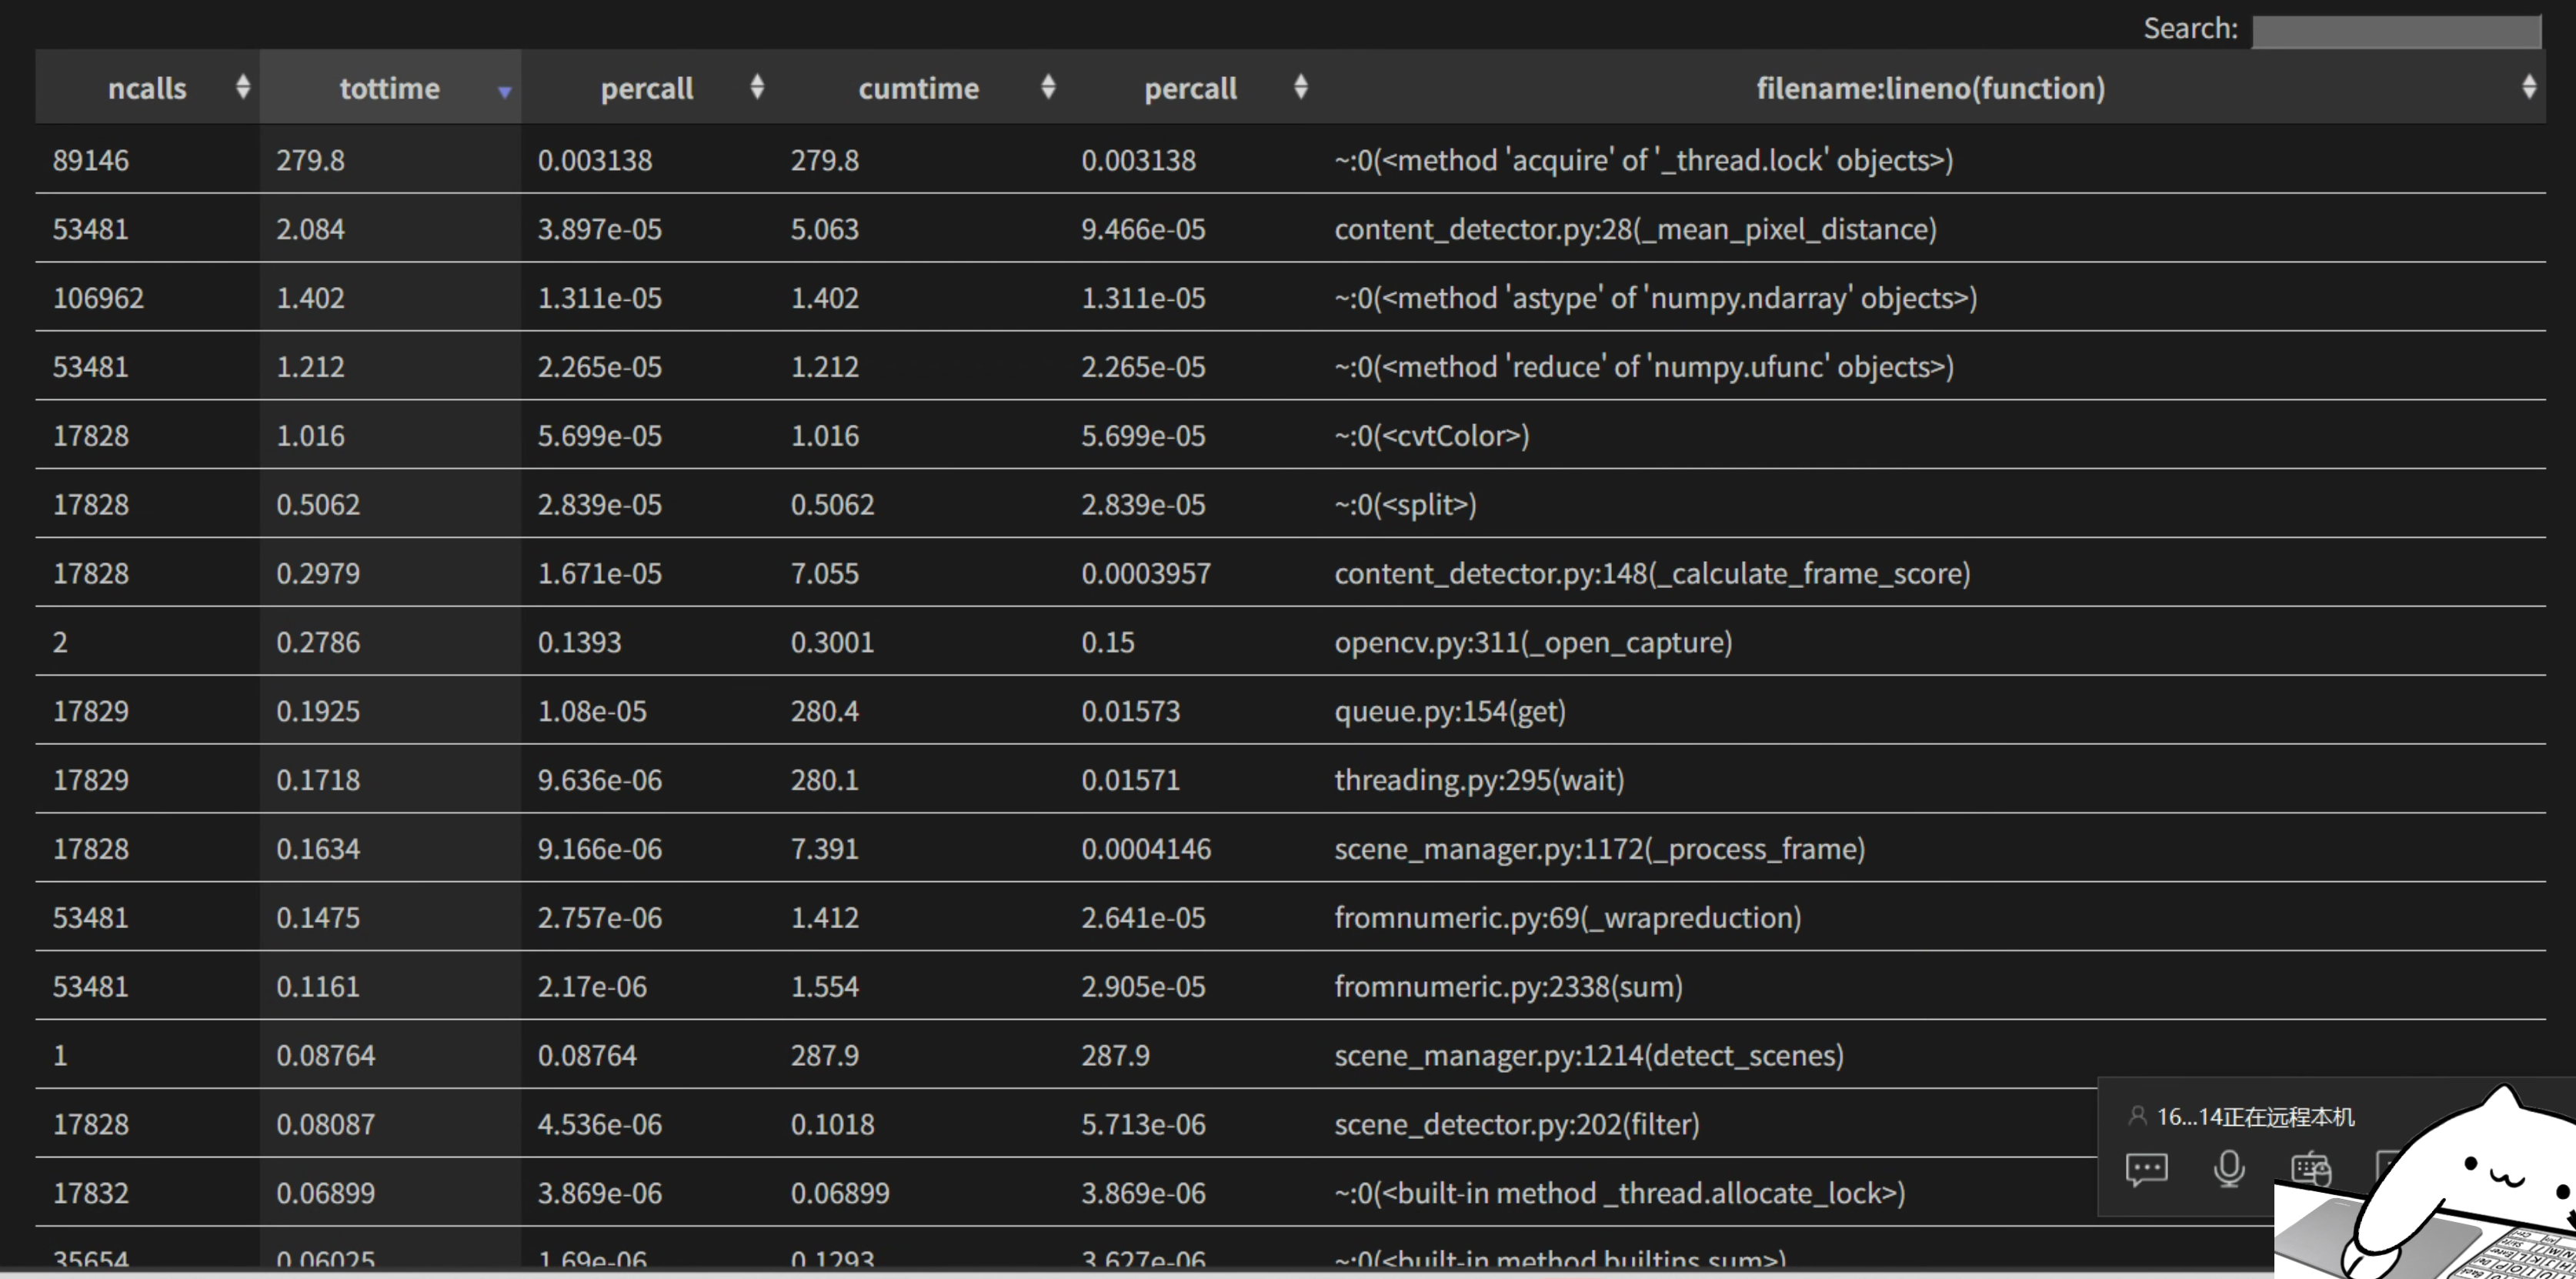
Task: Click ncalls value 89146
Action: 91,160
